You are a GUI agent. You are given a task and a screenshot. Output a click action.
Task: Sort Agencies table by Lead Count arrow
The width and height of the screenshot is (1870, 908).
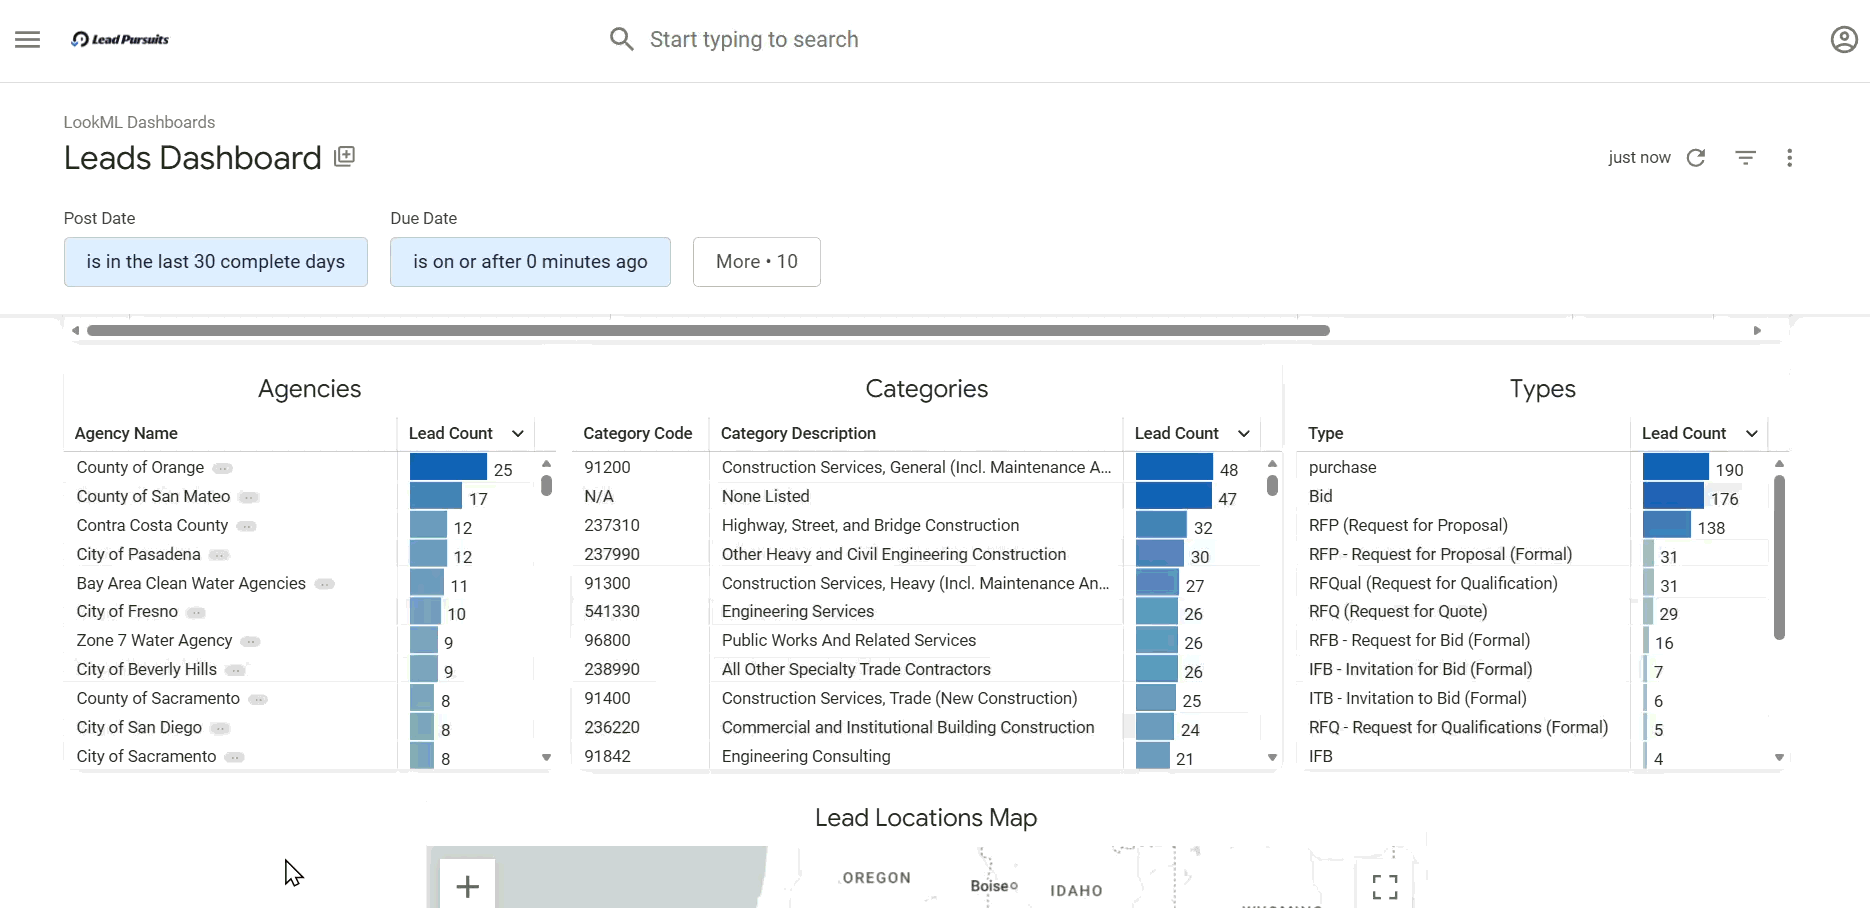518,433
